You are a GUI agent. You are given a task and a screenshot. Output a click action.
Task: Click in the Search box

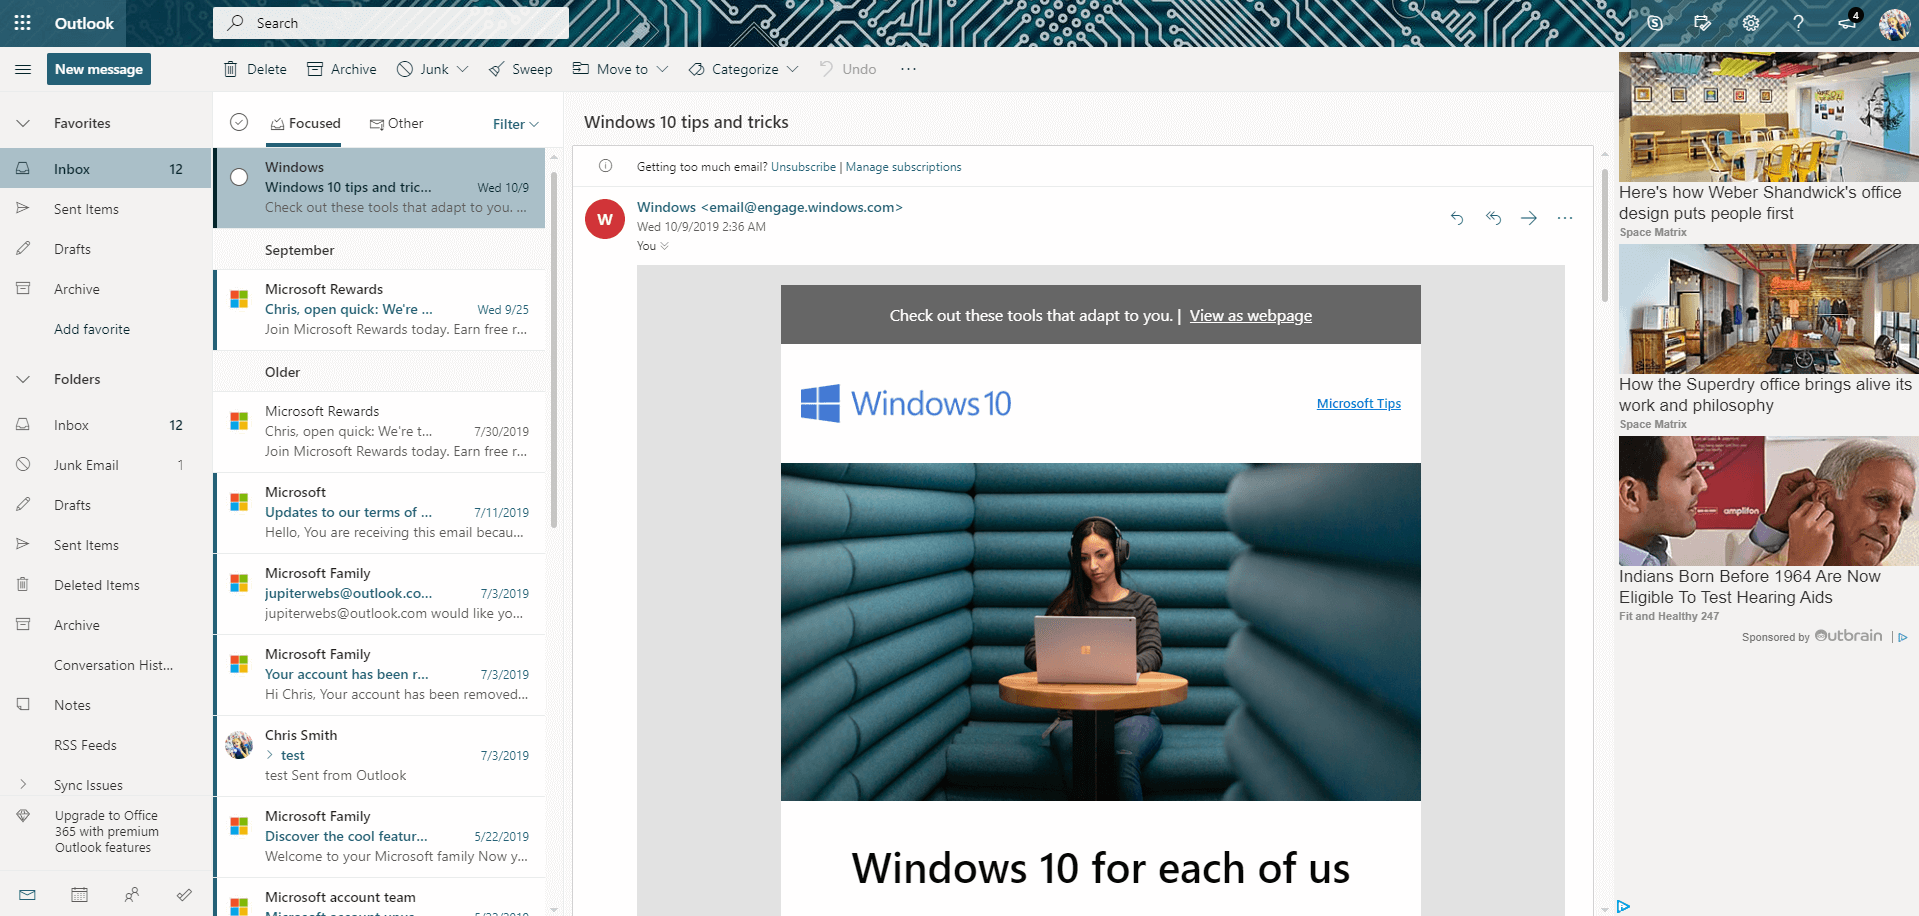[391, 23]
